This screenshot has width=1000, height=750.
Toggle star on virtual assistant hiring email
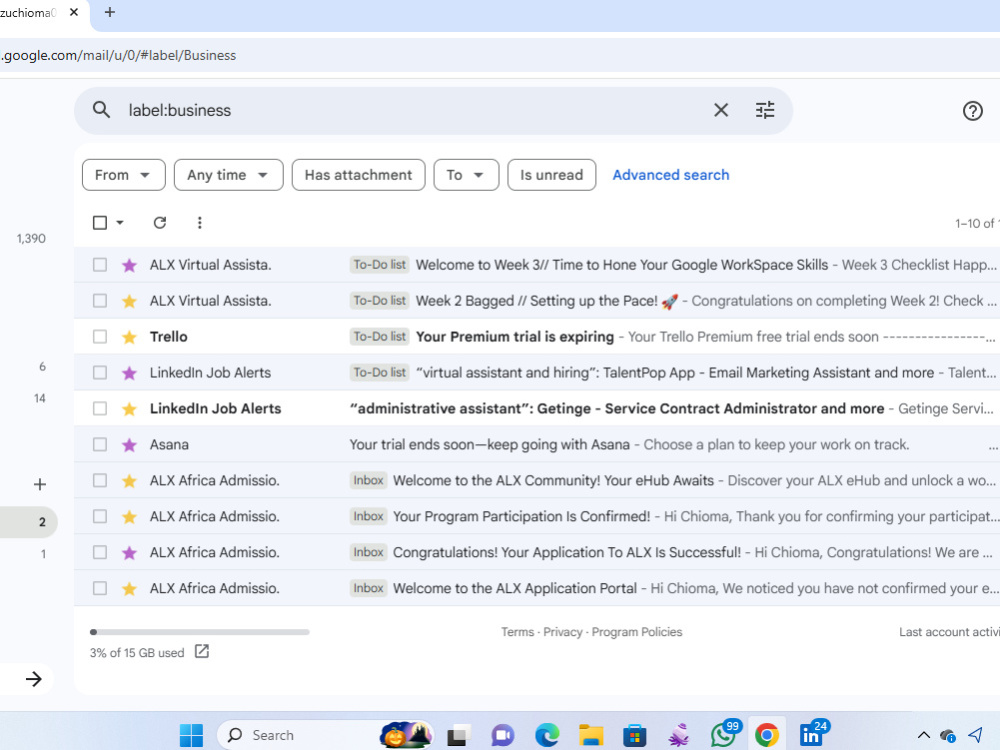[129, 373]
